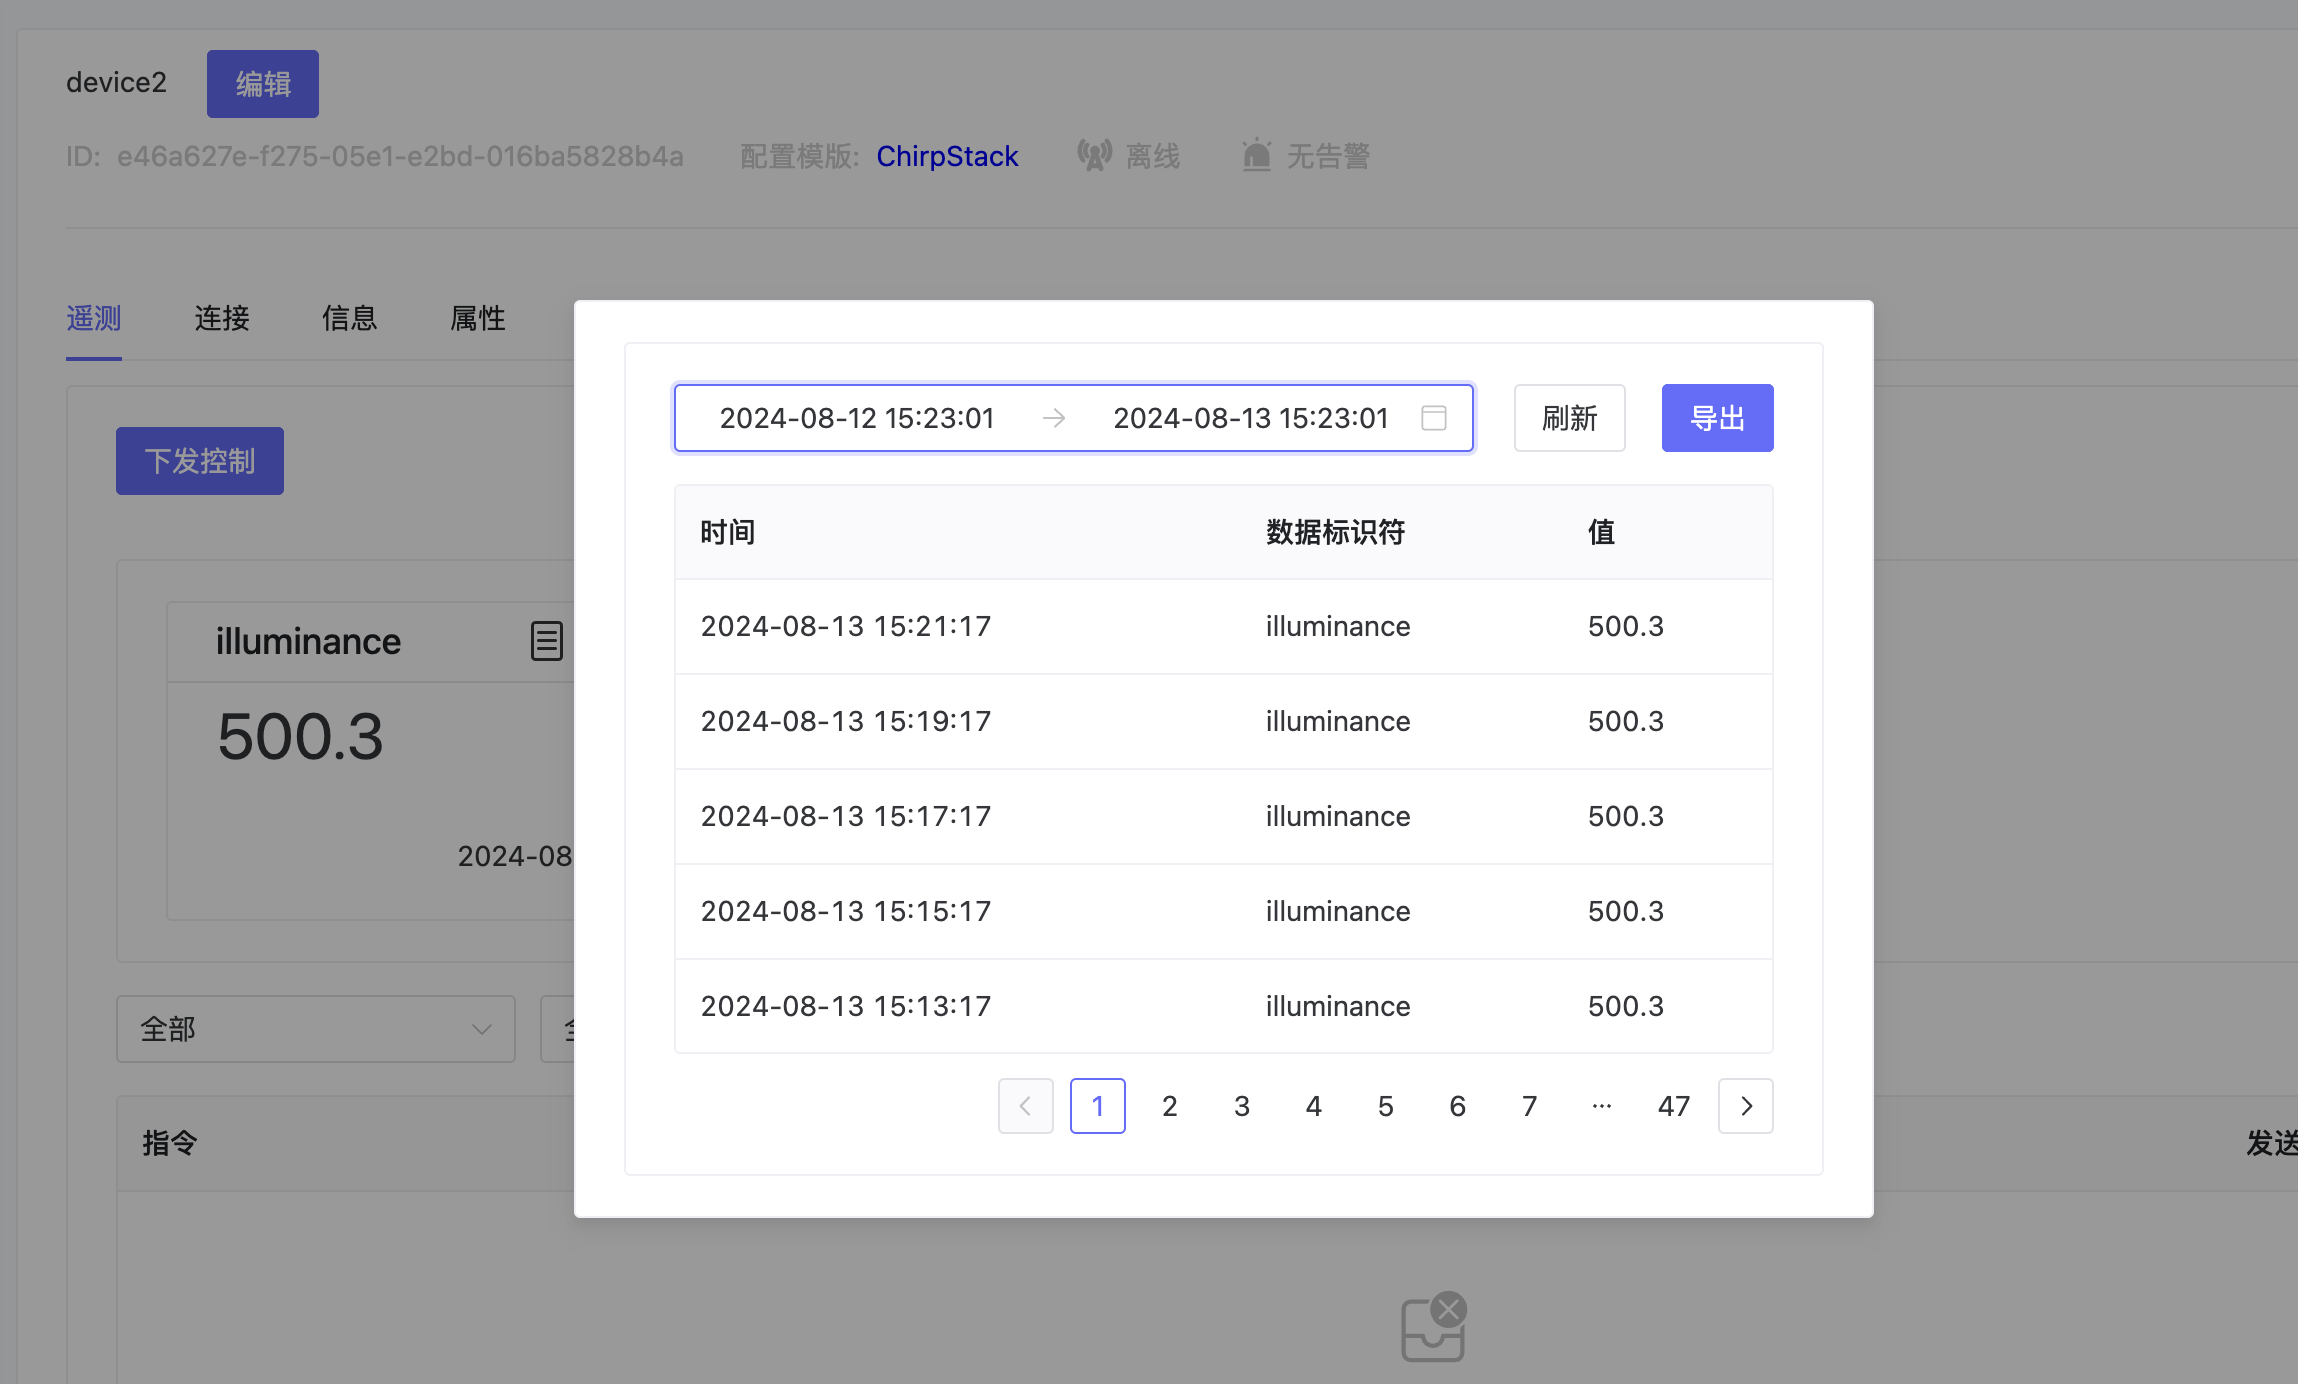2298x1384 pixels.
Task: Click the start date input field
Action: [856, 418]
